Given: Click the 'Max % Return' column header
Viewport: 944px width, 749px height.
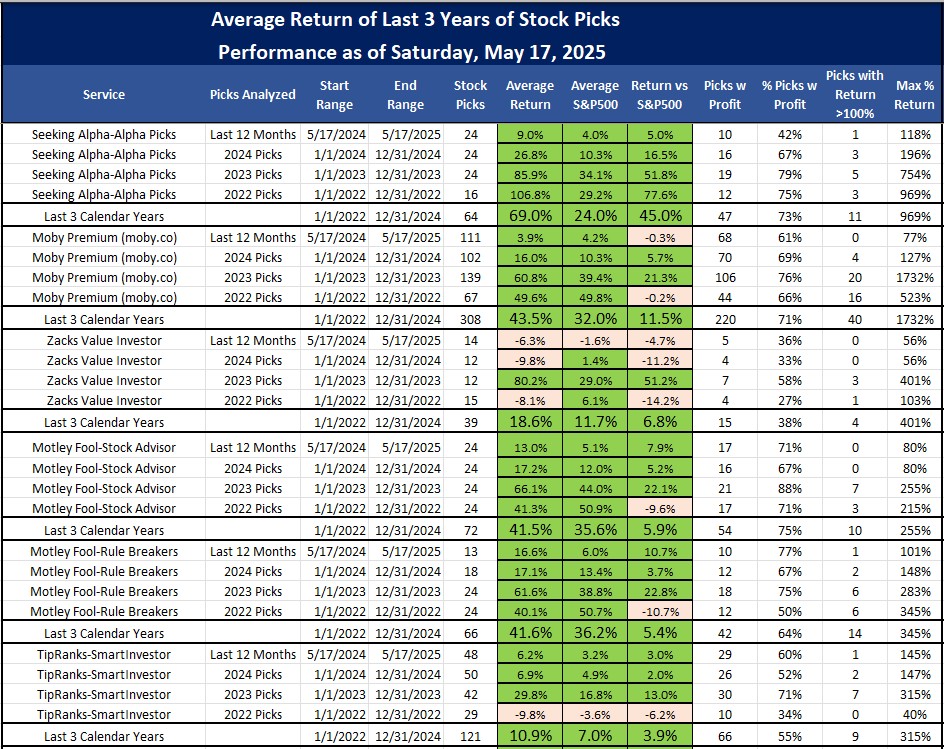Looking at the screenshot, I should 914,95.
